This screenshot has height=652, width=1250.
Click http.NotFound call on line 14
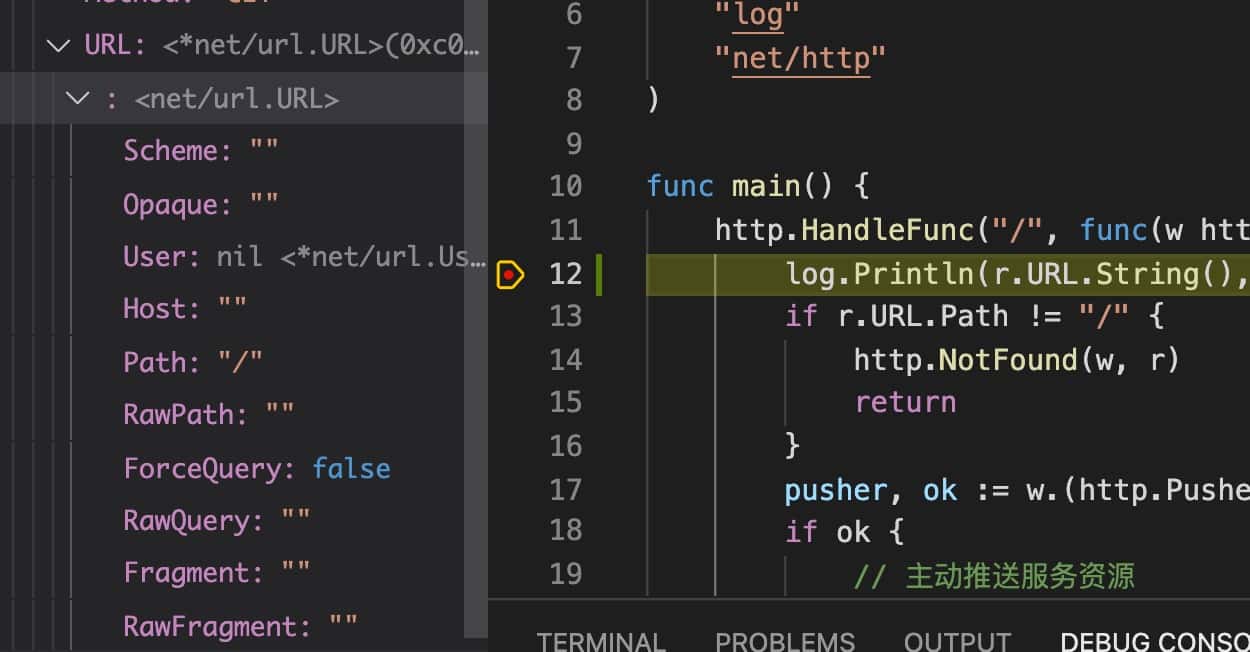(1017, 359)
